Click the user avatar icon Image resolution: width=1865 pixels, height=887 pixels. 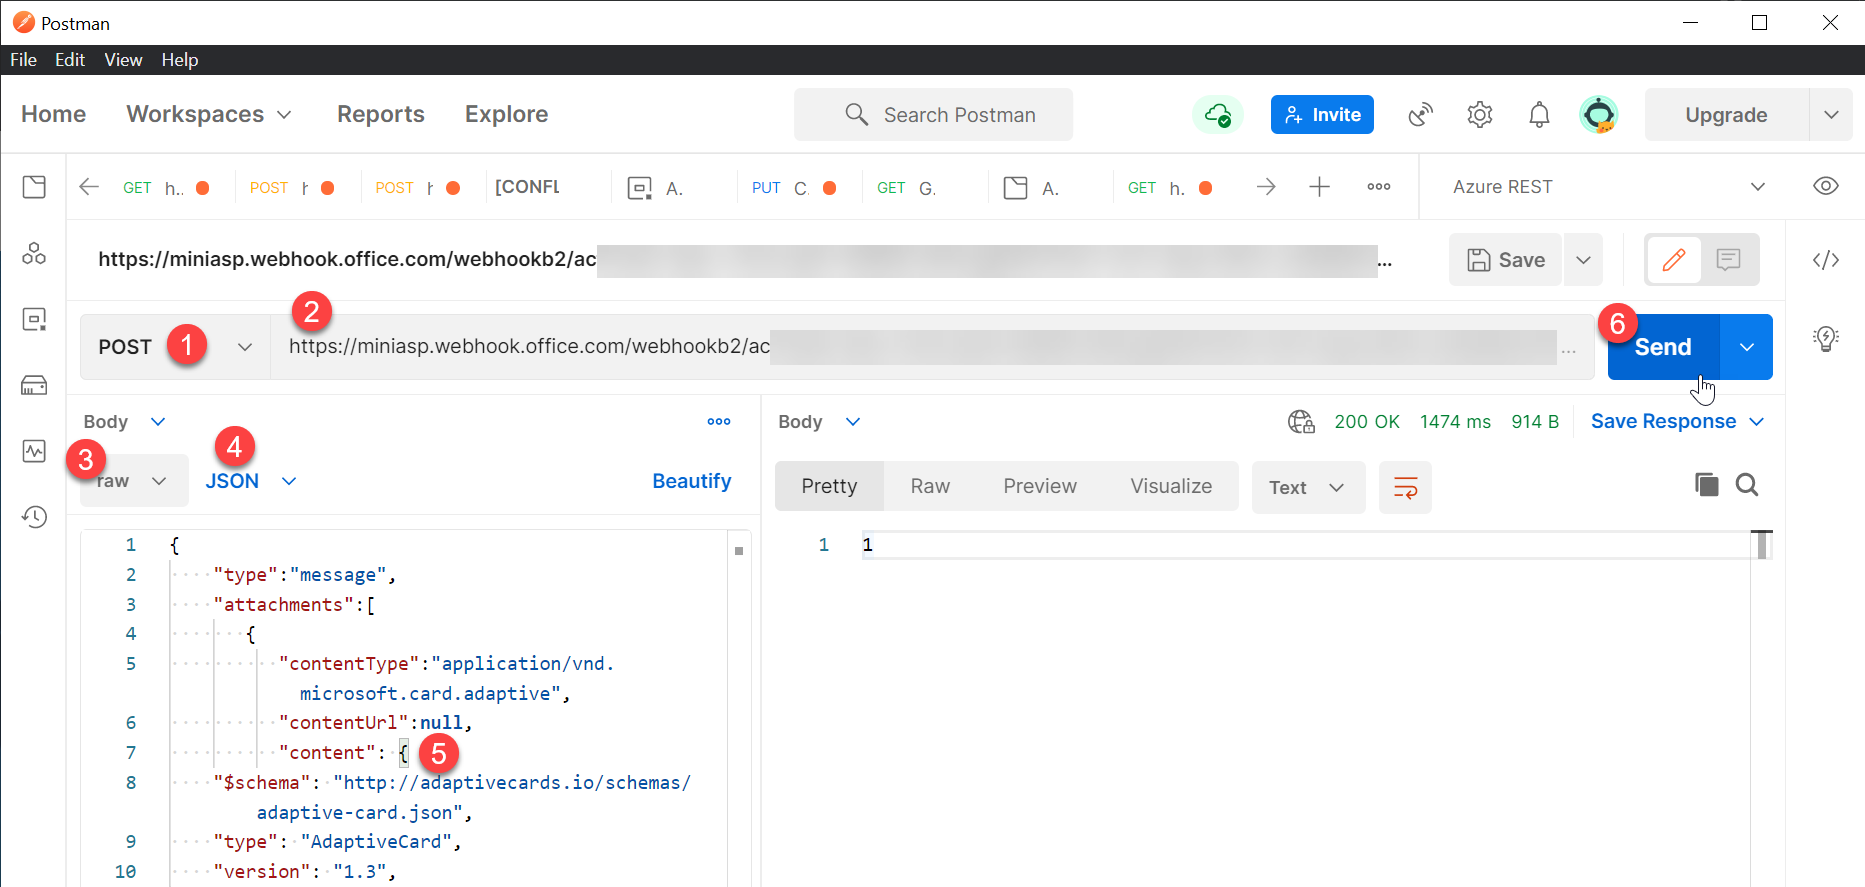pos(1599,115)
